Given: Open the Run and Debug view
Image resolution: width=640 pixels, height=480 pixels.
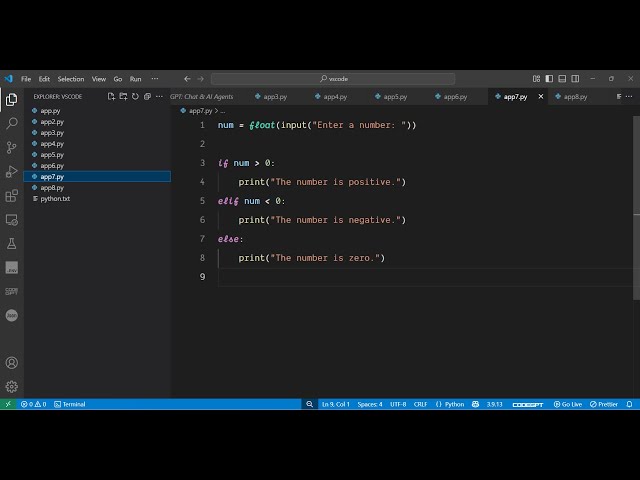Looking at the screenshot, I should click(x=11, y=171).
